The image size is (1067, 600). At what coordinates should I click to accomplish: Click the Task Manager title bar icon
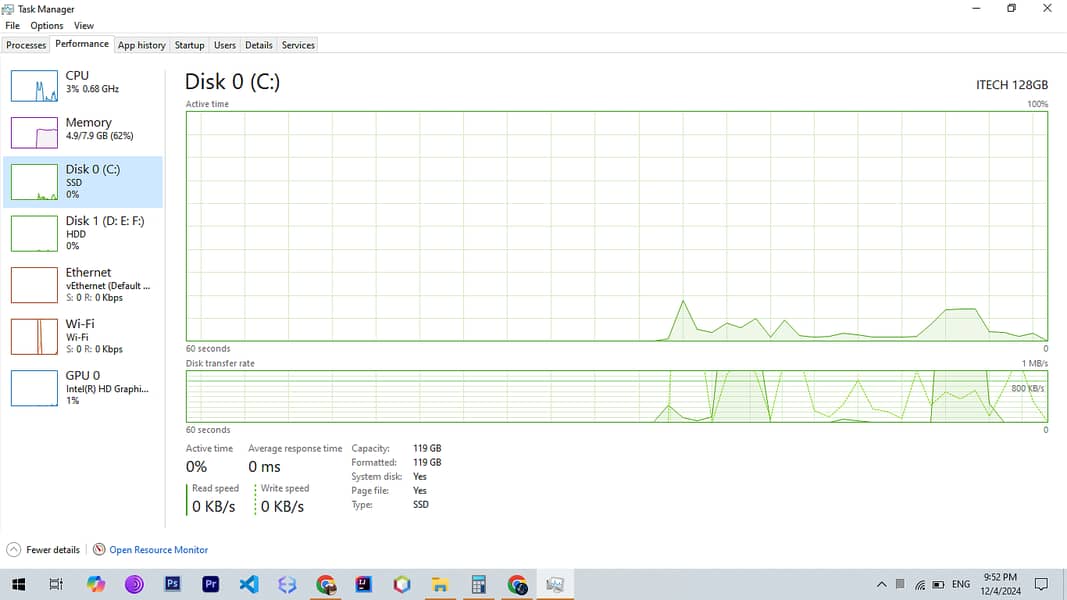pos(8,9)
